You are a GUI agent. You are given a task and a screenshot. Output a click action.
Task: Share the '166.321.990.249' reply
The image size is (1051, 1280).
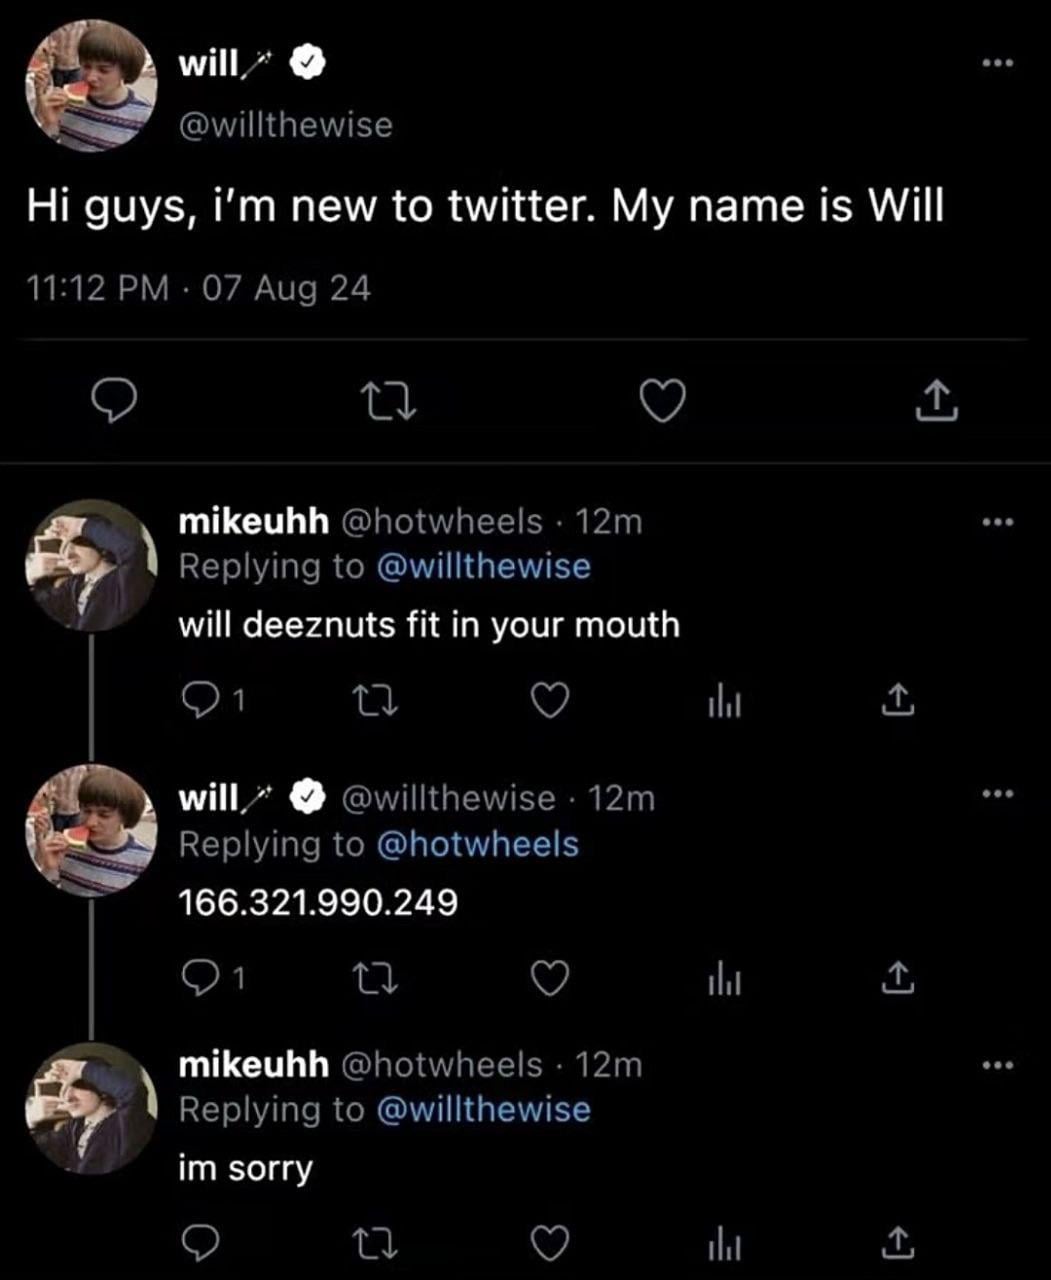tap(898, 977)
